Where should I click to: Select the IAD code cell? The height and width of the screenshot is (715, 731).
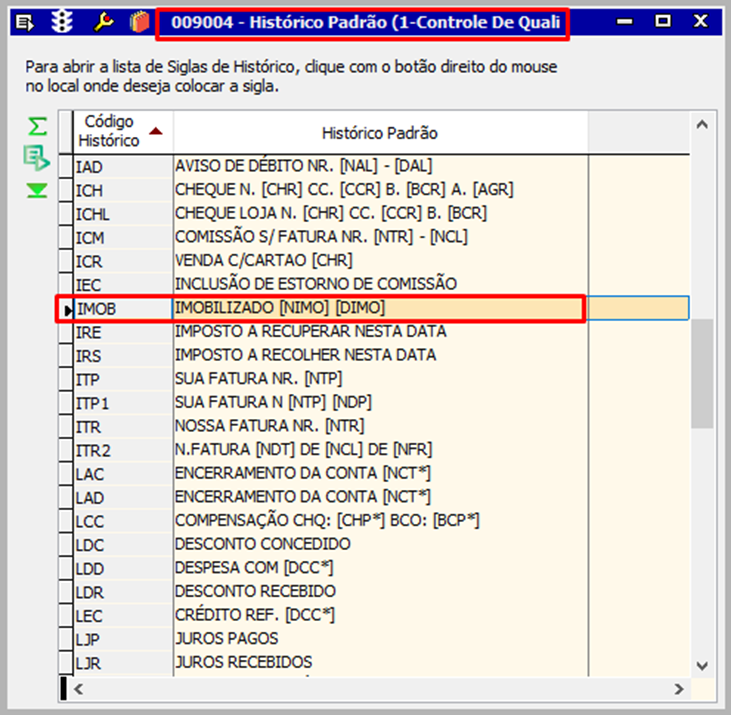tap(123, 166)
